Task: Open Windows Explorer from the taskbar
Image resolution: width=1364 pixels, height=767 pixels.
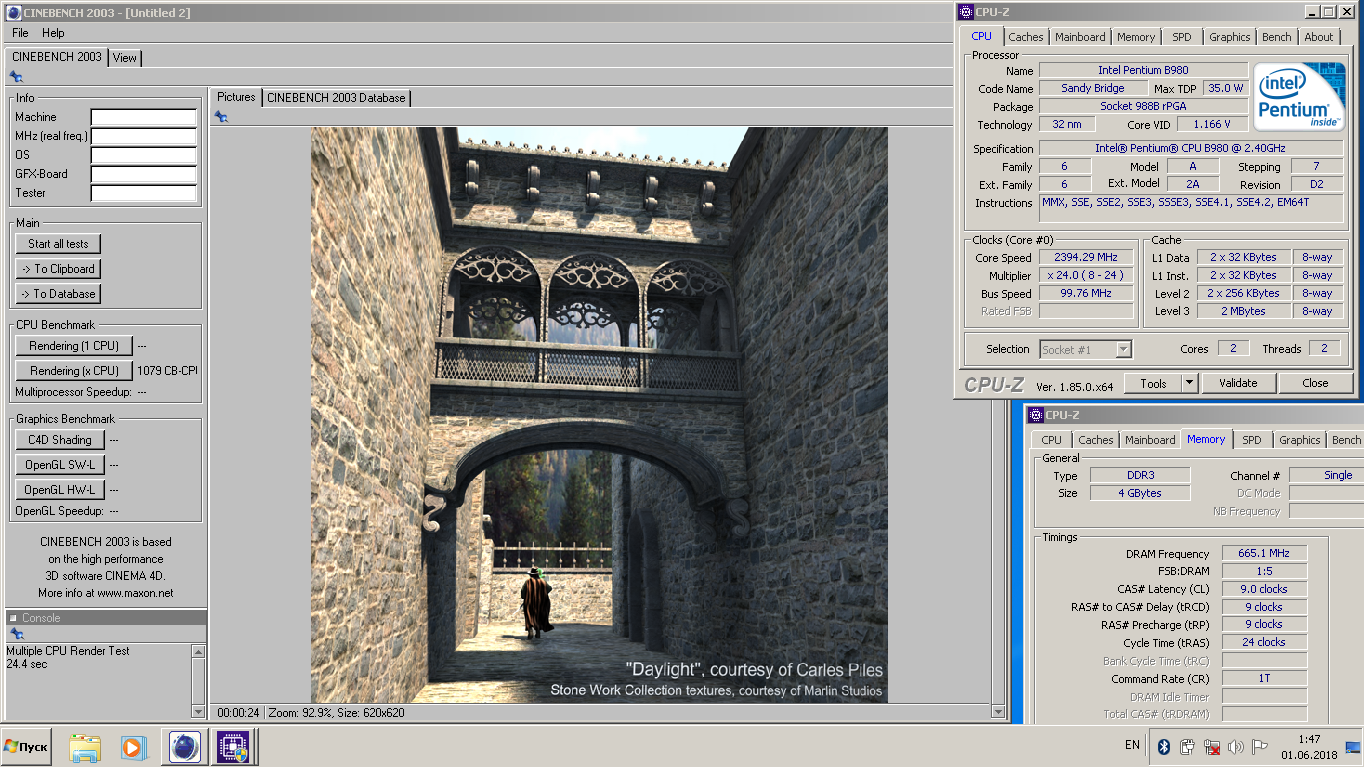Action: [85, 747]
